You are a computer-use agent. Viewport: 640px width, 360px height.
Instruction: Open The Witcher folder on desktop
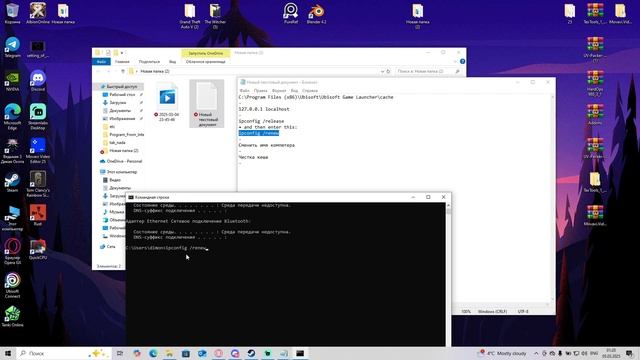click(x=215, y=16)
